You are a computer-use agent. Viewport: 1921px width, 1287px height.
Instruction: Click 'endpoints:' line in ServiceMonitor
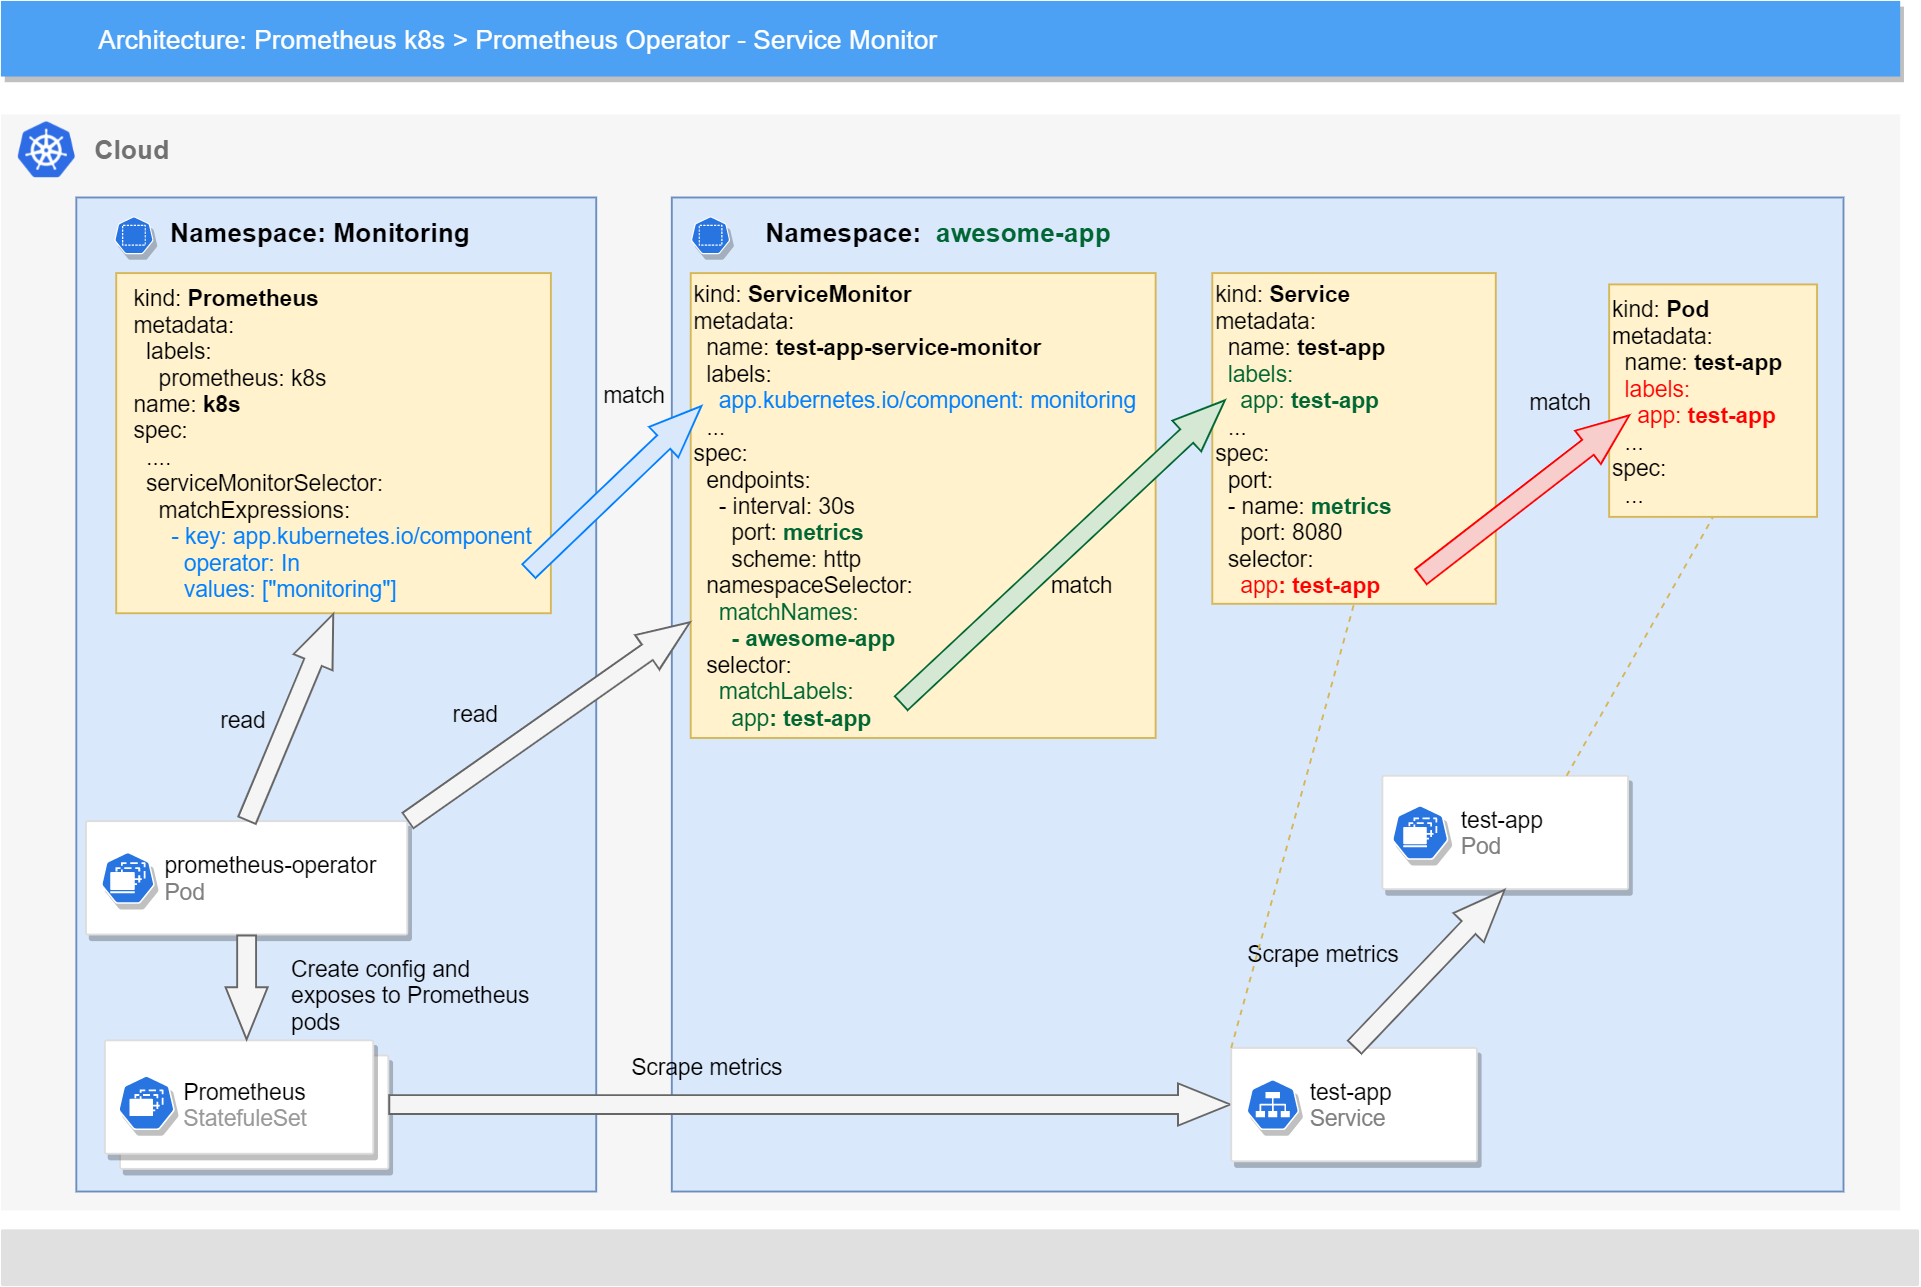click(758, 480)
